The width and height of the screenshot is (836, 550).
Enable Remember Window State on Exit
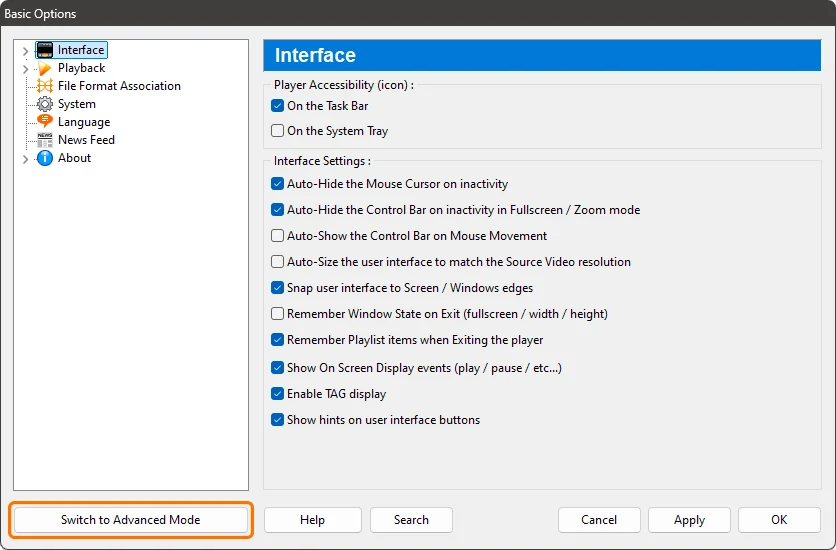[277, 313]
